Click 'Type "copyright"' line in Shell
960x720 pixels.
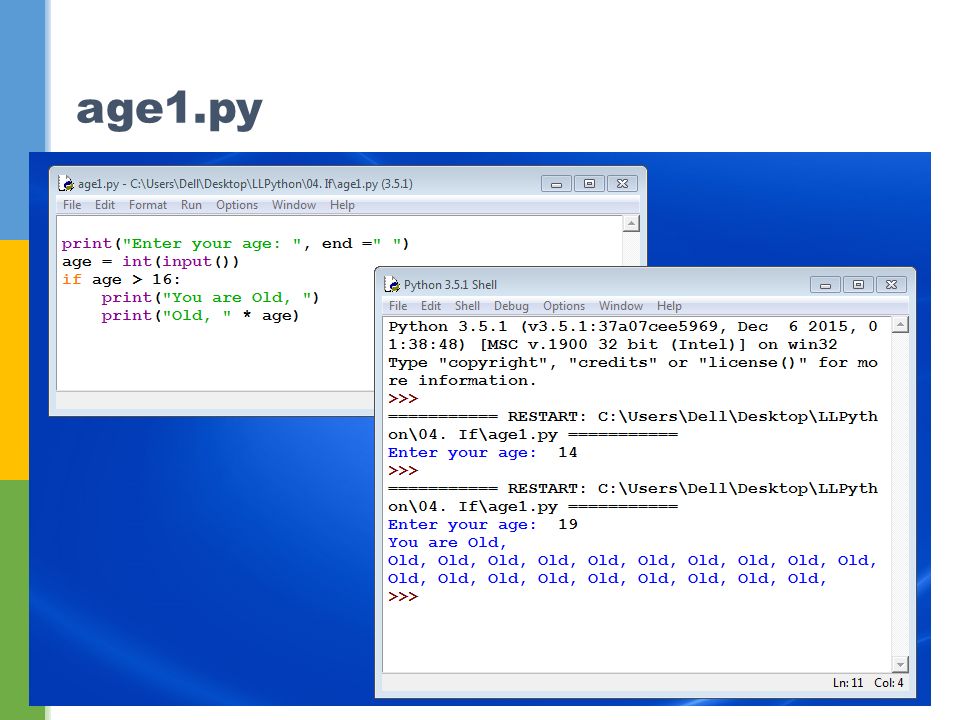tap(633, 372)
